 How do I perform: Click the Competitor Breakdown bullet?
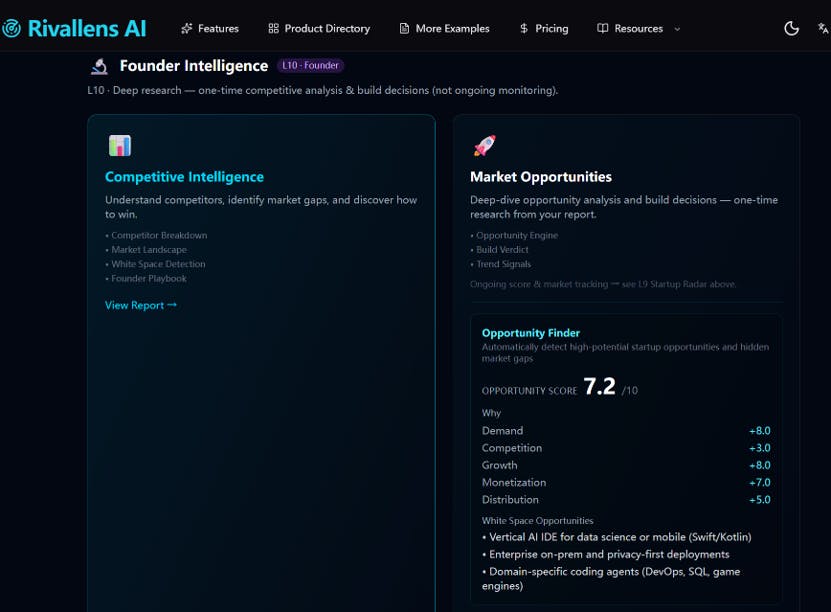click(x=156, y=235)
